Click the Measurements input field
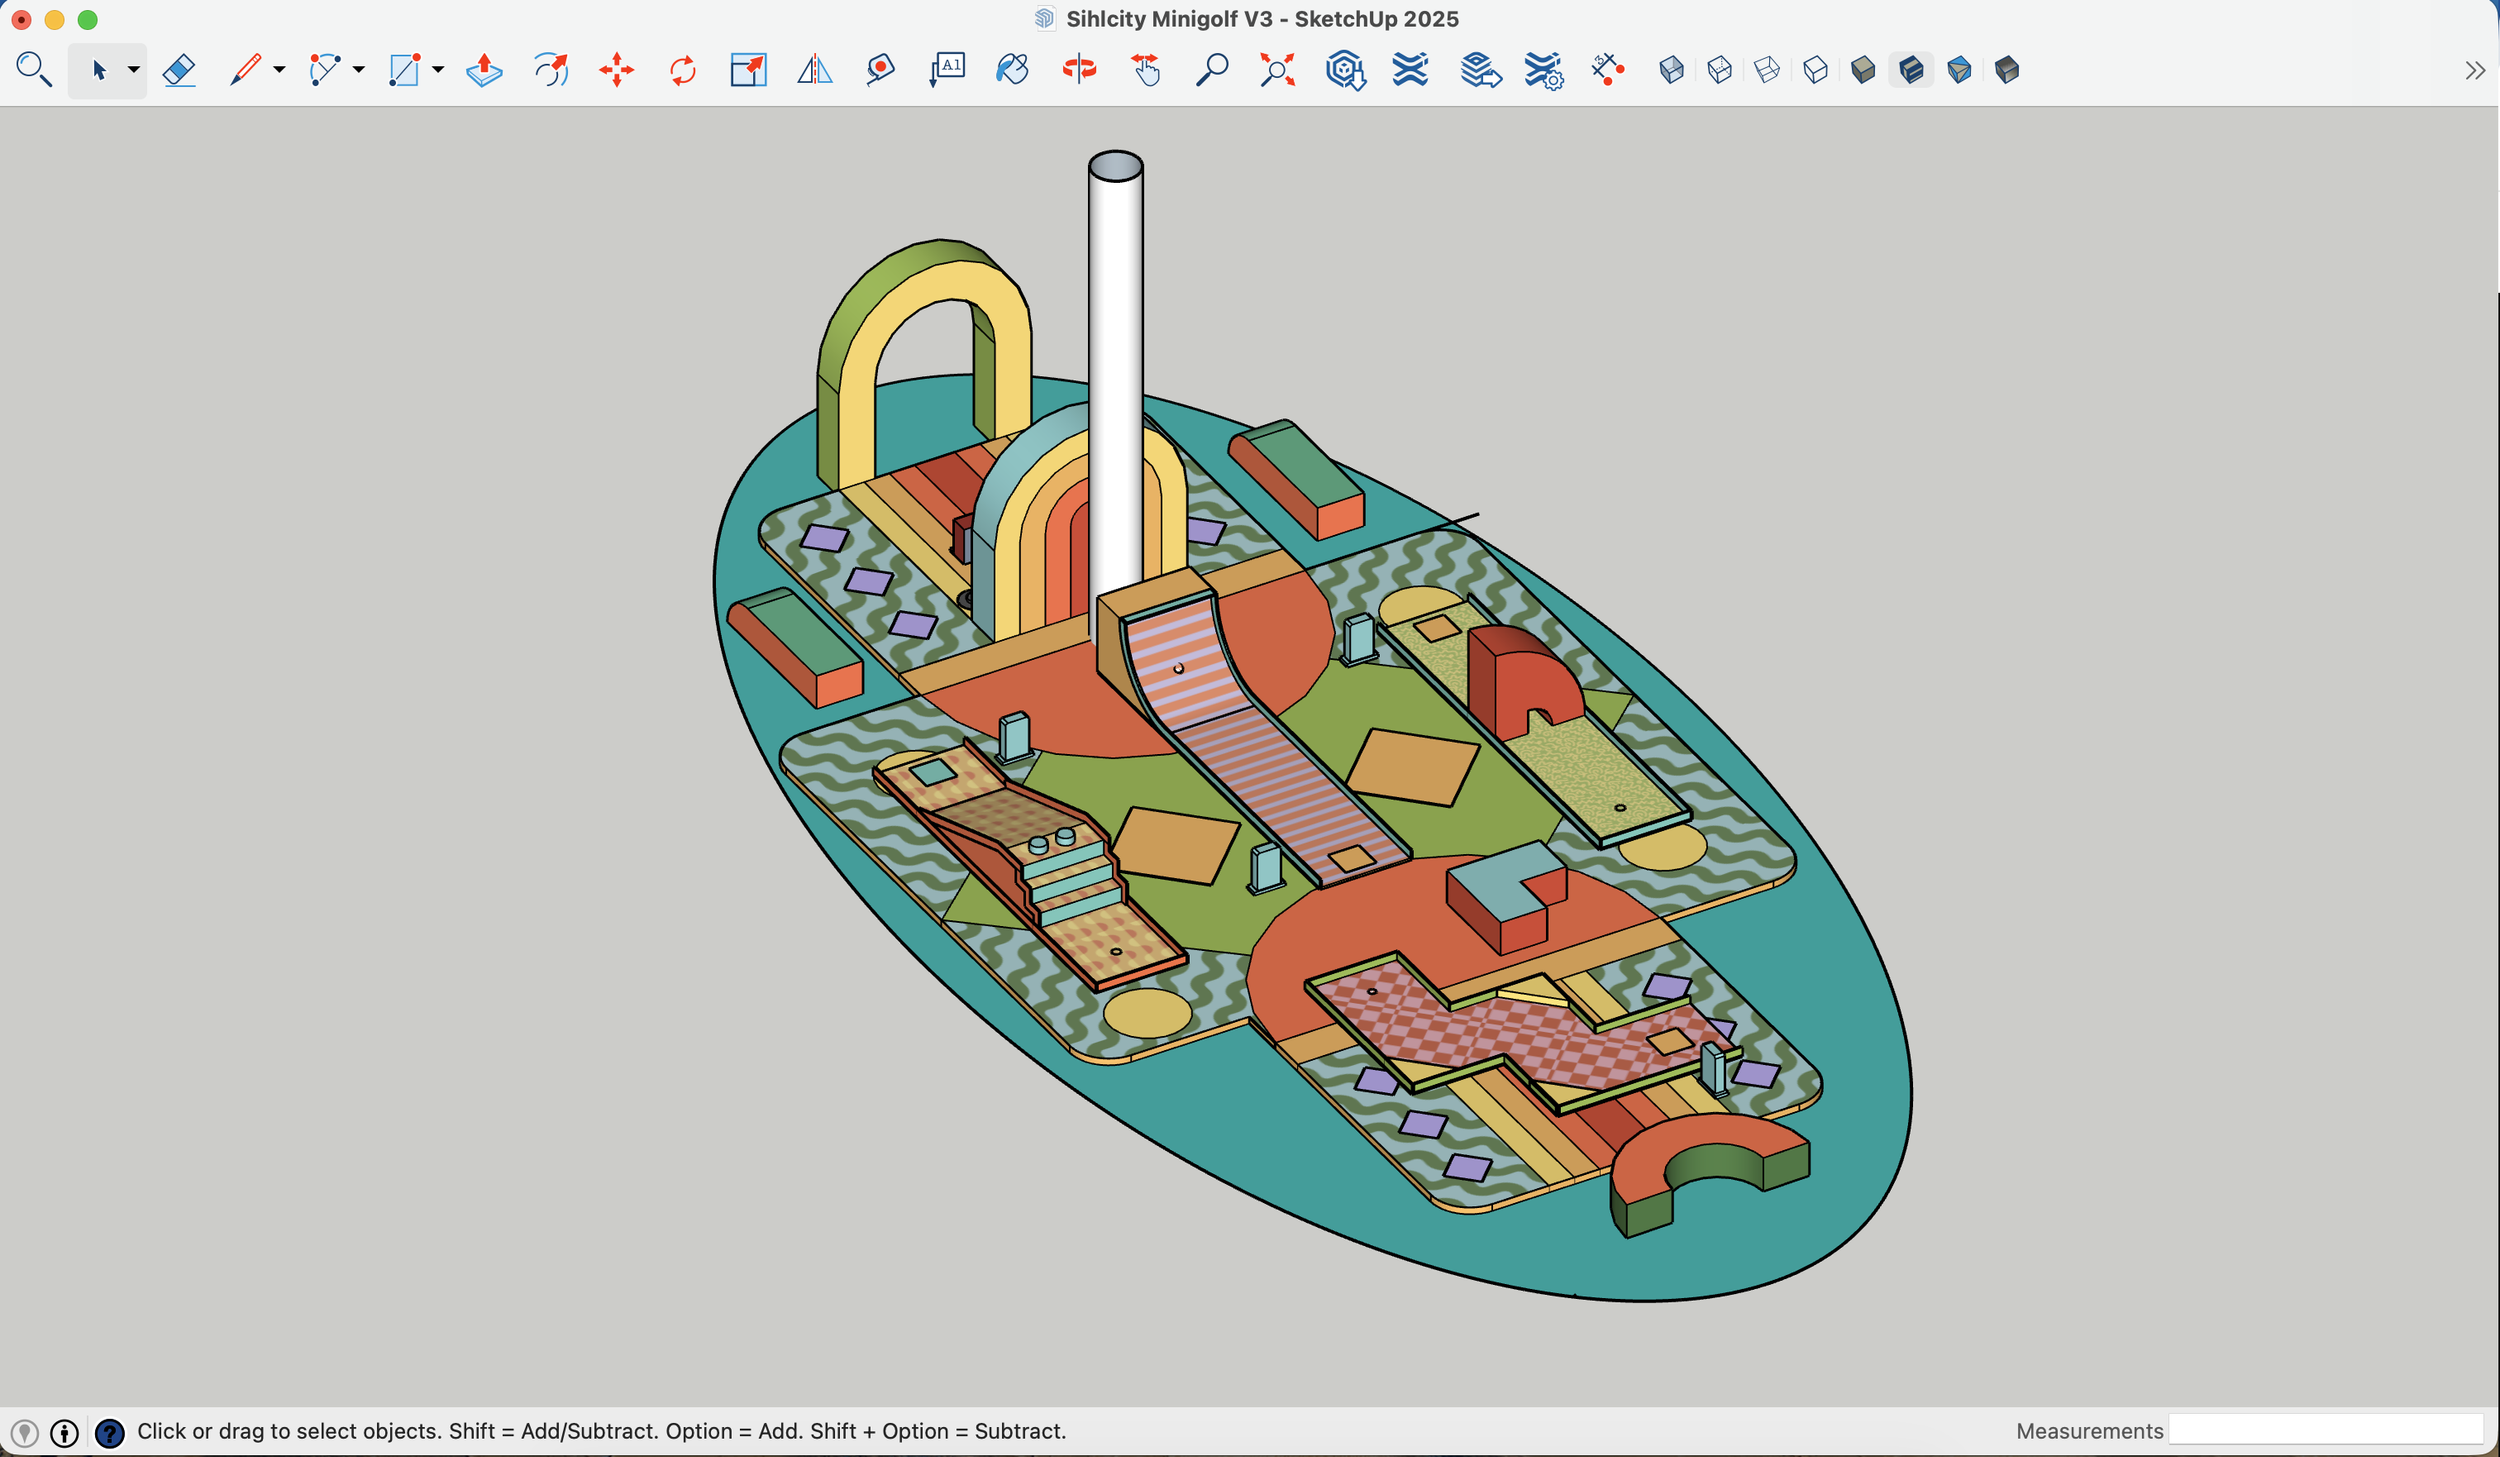Viewport: 2500px width, 1457px height. [x=2325, y=1430]
